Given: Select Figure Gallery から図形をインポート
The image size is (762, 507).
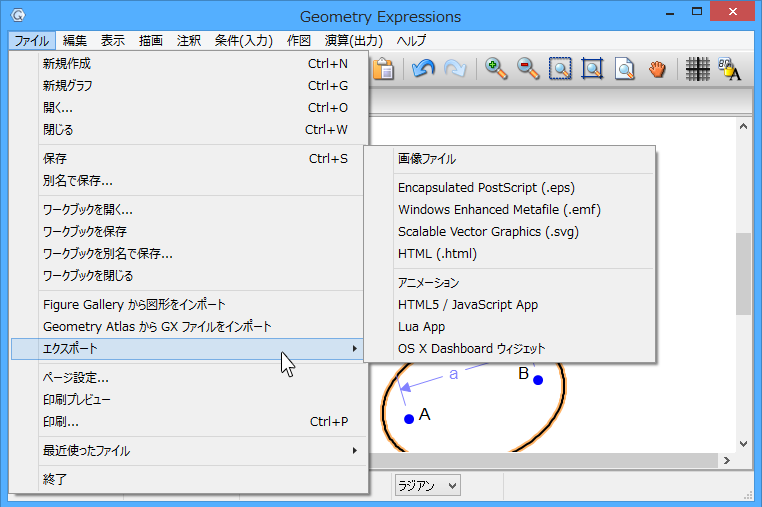Looking at the screenshot, I should [187, 304].
